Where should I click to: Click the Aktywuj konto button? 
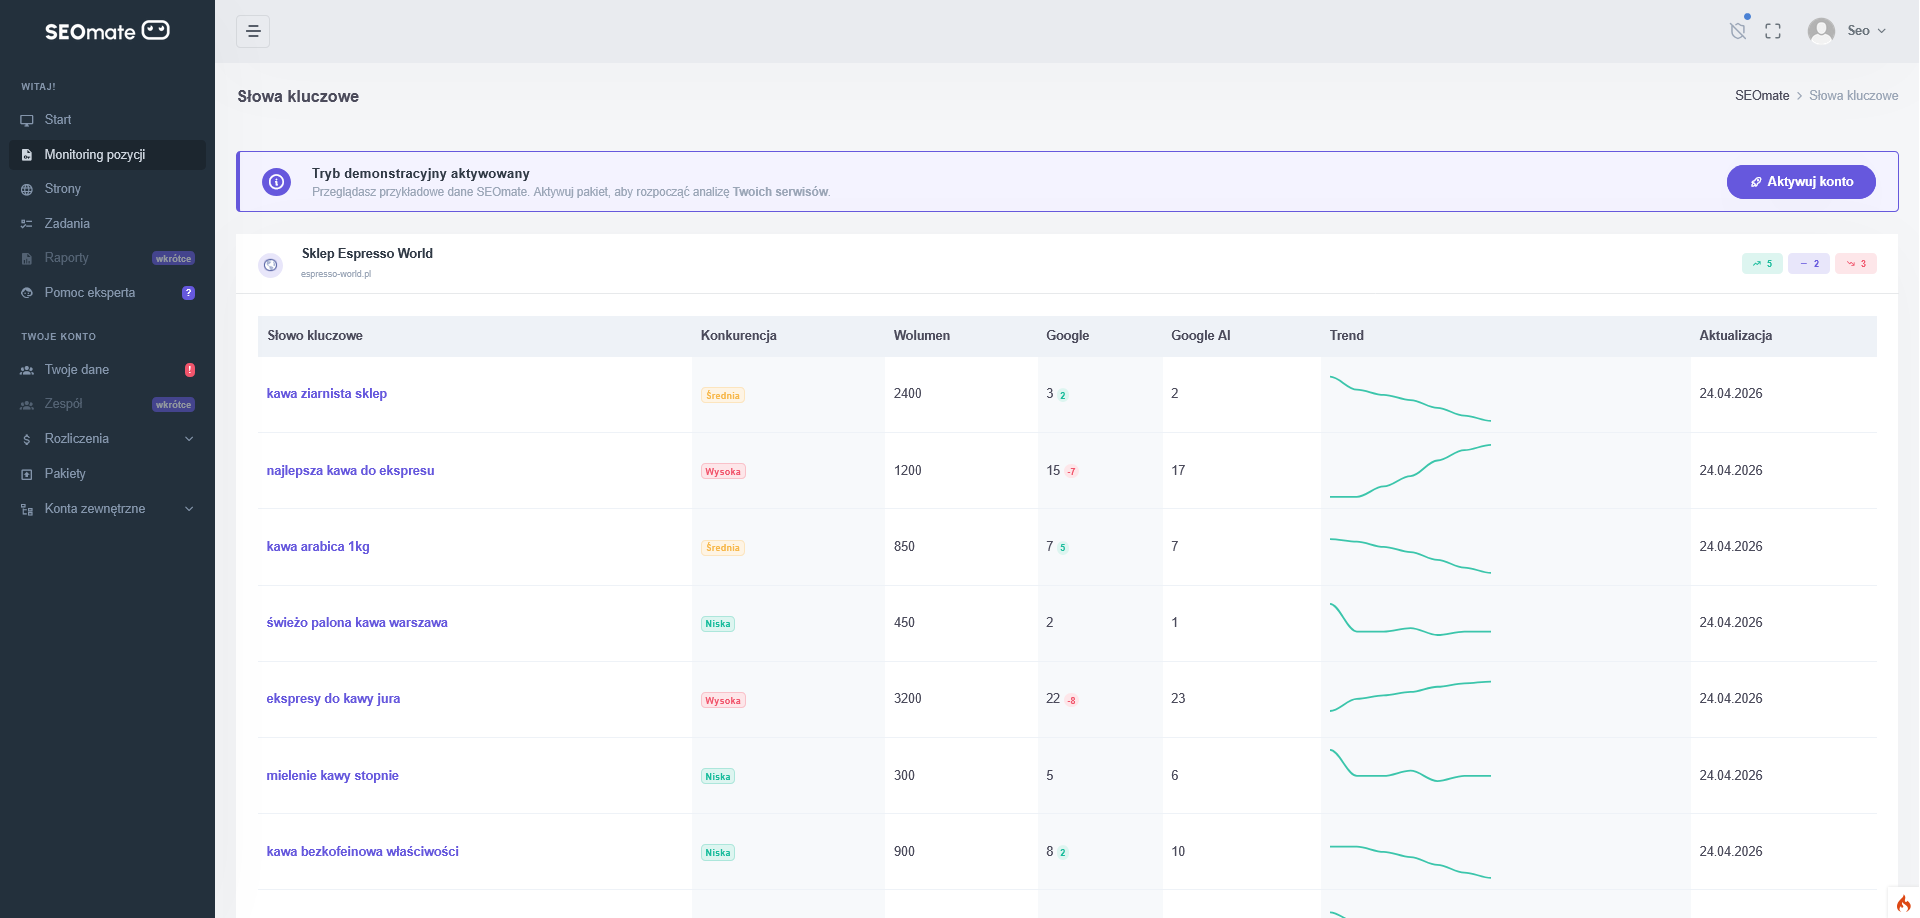coord(1800,182)
